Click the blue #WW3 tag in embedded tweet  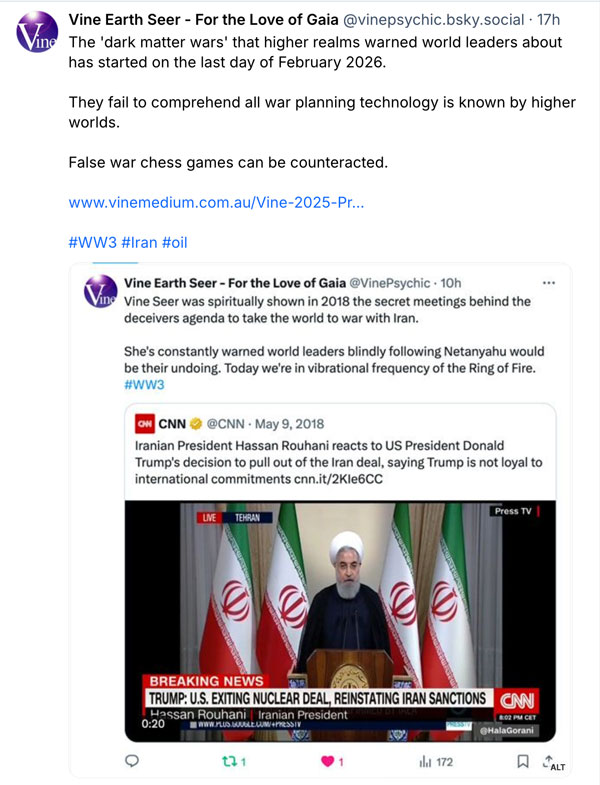[x=144, y=384]
